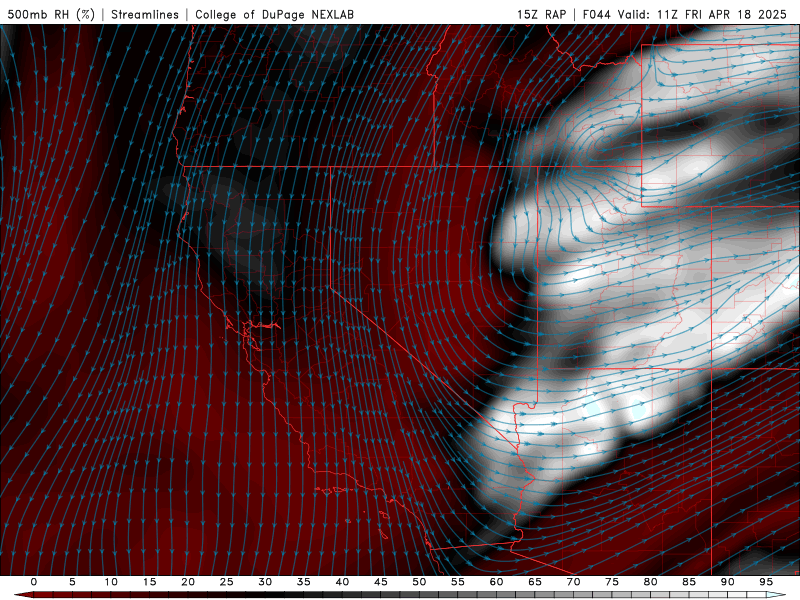Select the colorbar label "40"
This screenshot has width=800, height=600.
click(x=342, y=582)
